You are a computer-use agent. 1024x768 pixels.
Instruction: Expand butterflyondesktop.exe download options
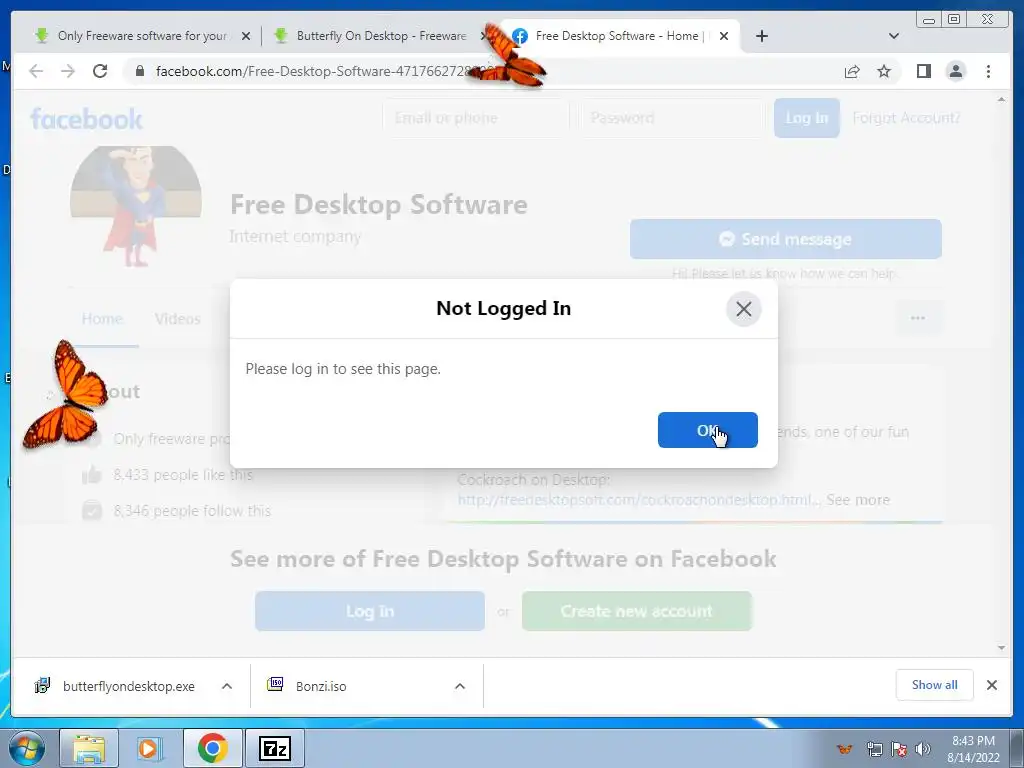click(x=227, y=686)
